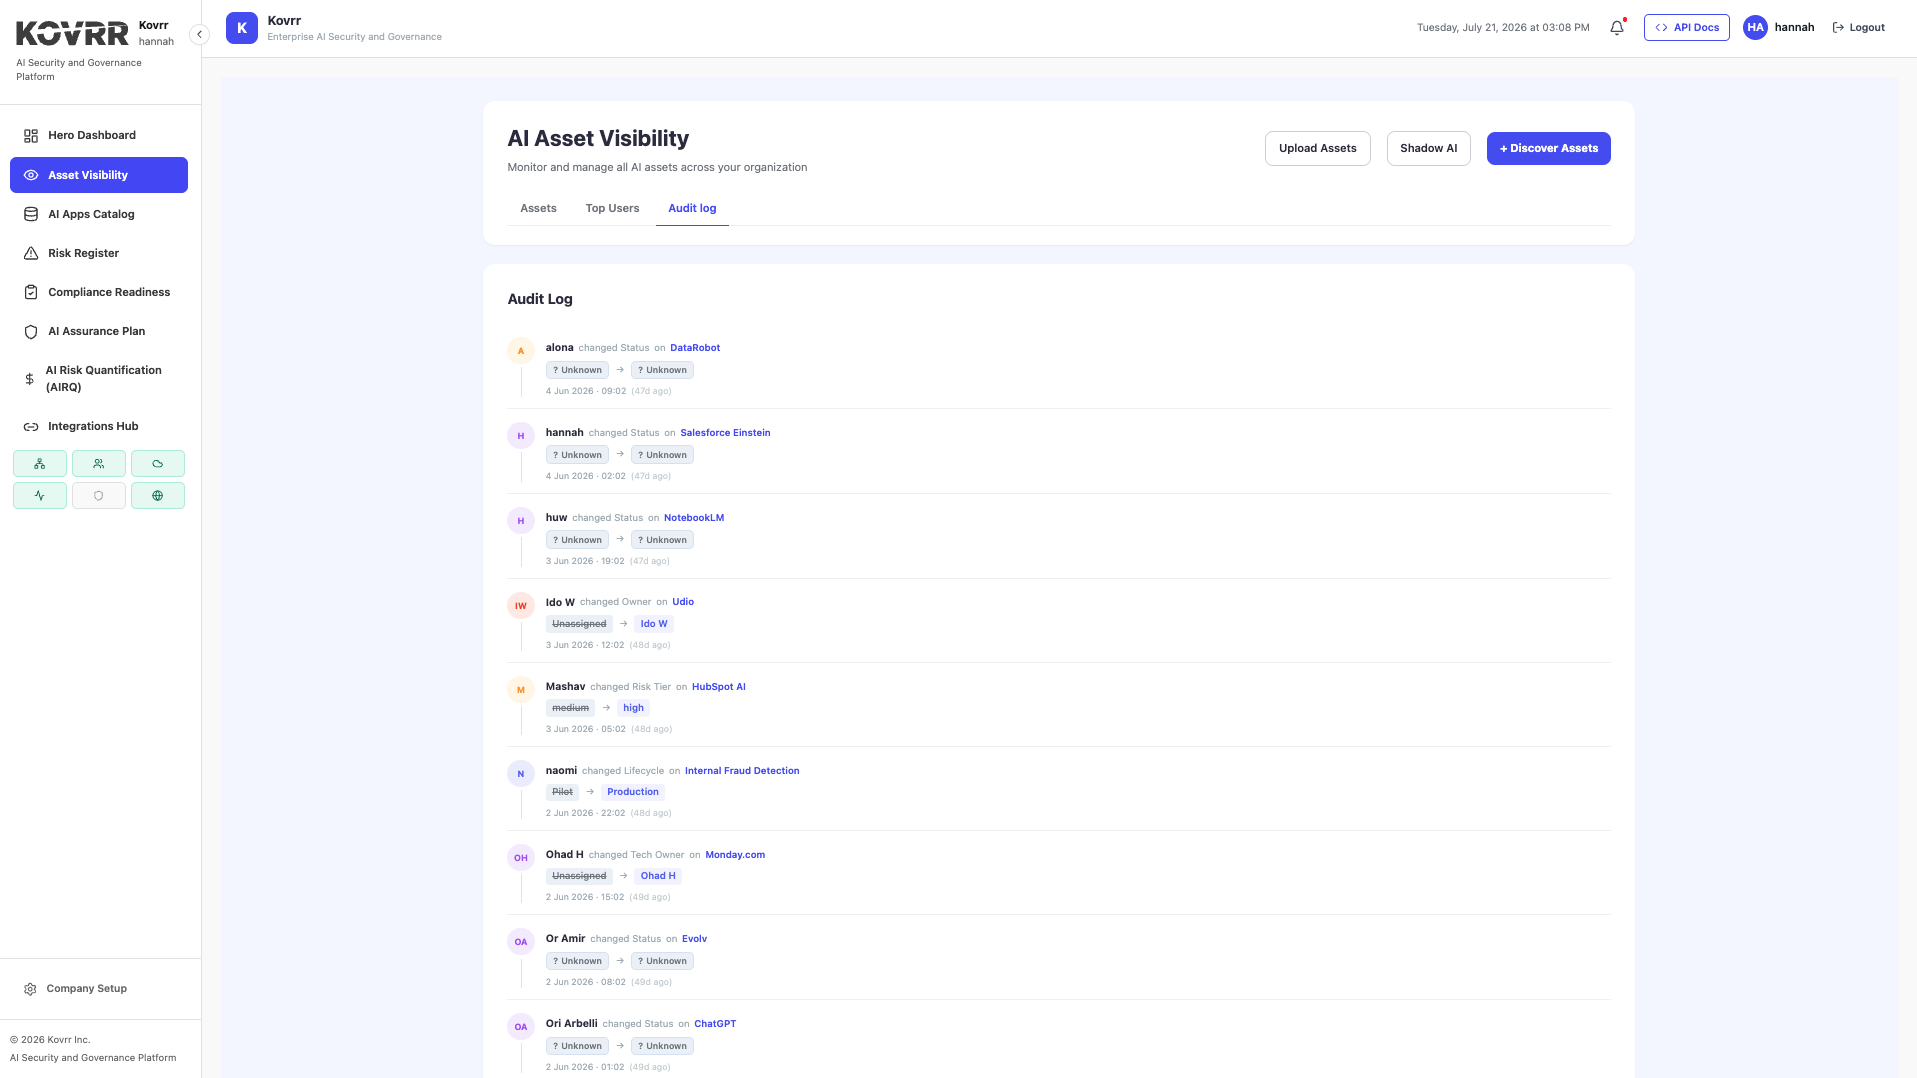Click Ohad H's OH avatar
The image size is (1917, 1078).
521,858
